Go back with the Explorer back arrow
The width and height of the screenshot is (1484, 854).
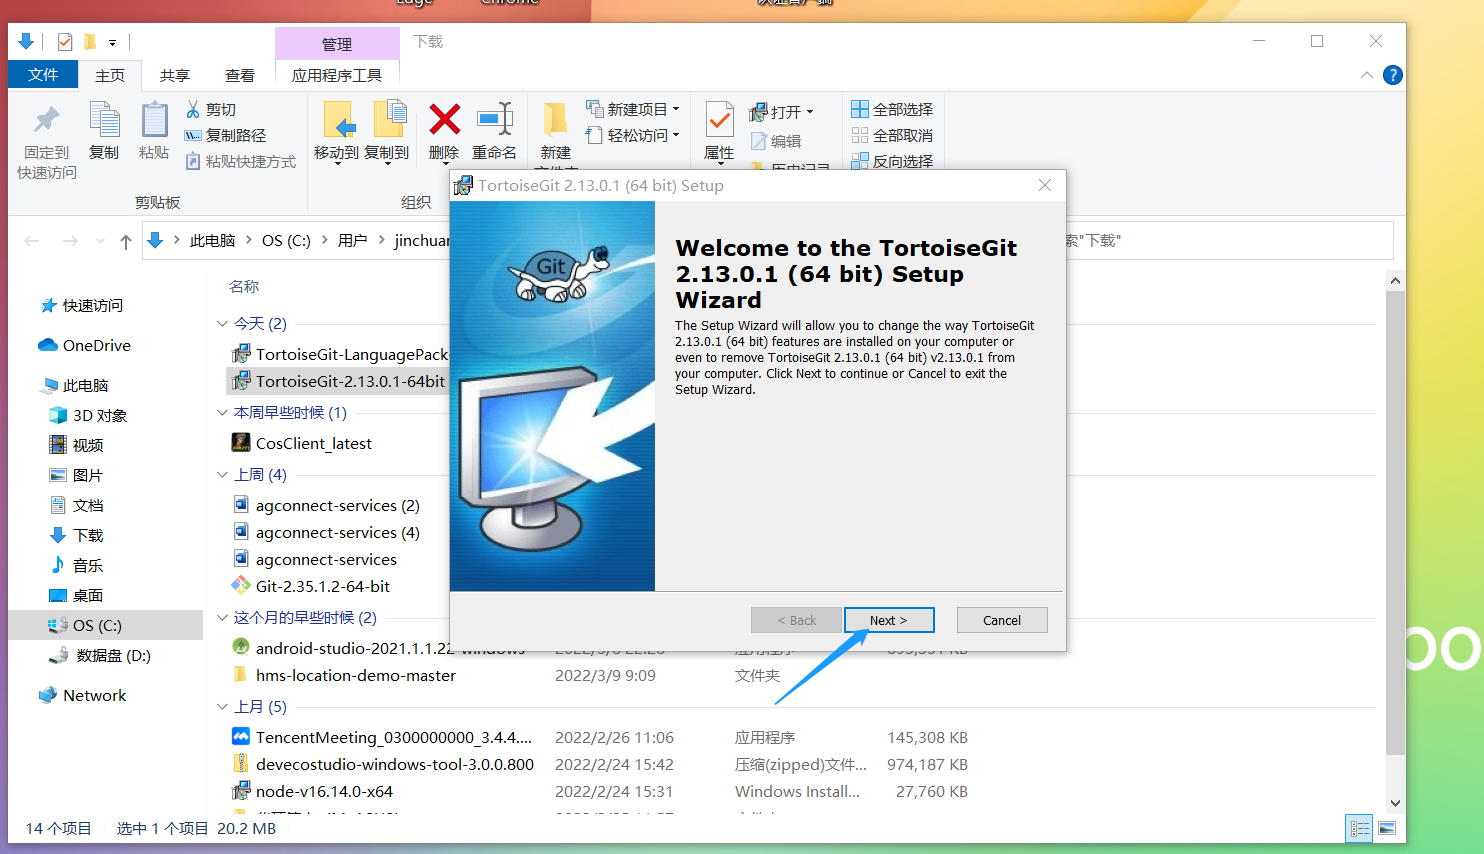[32, 241]
